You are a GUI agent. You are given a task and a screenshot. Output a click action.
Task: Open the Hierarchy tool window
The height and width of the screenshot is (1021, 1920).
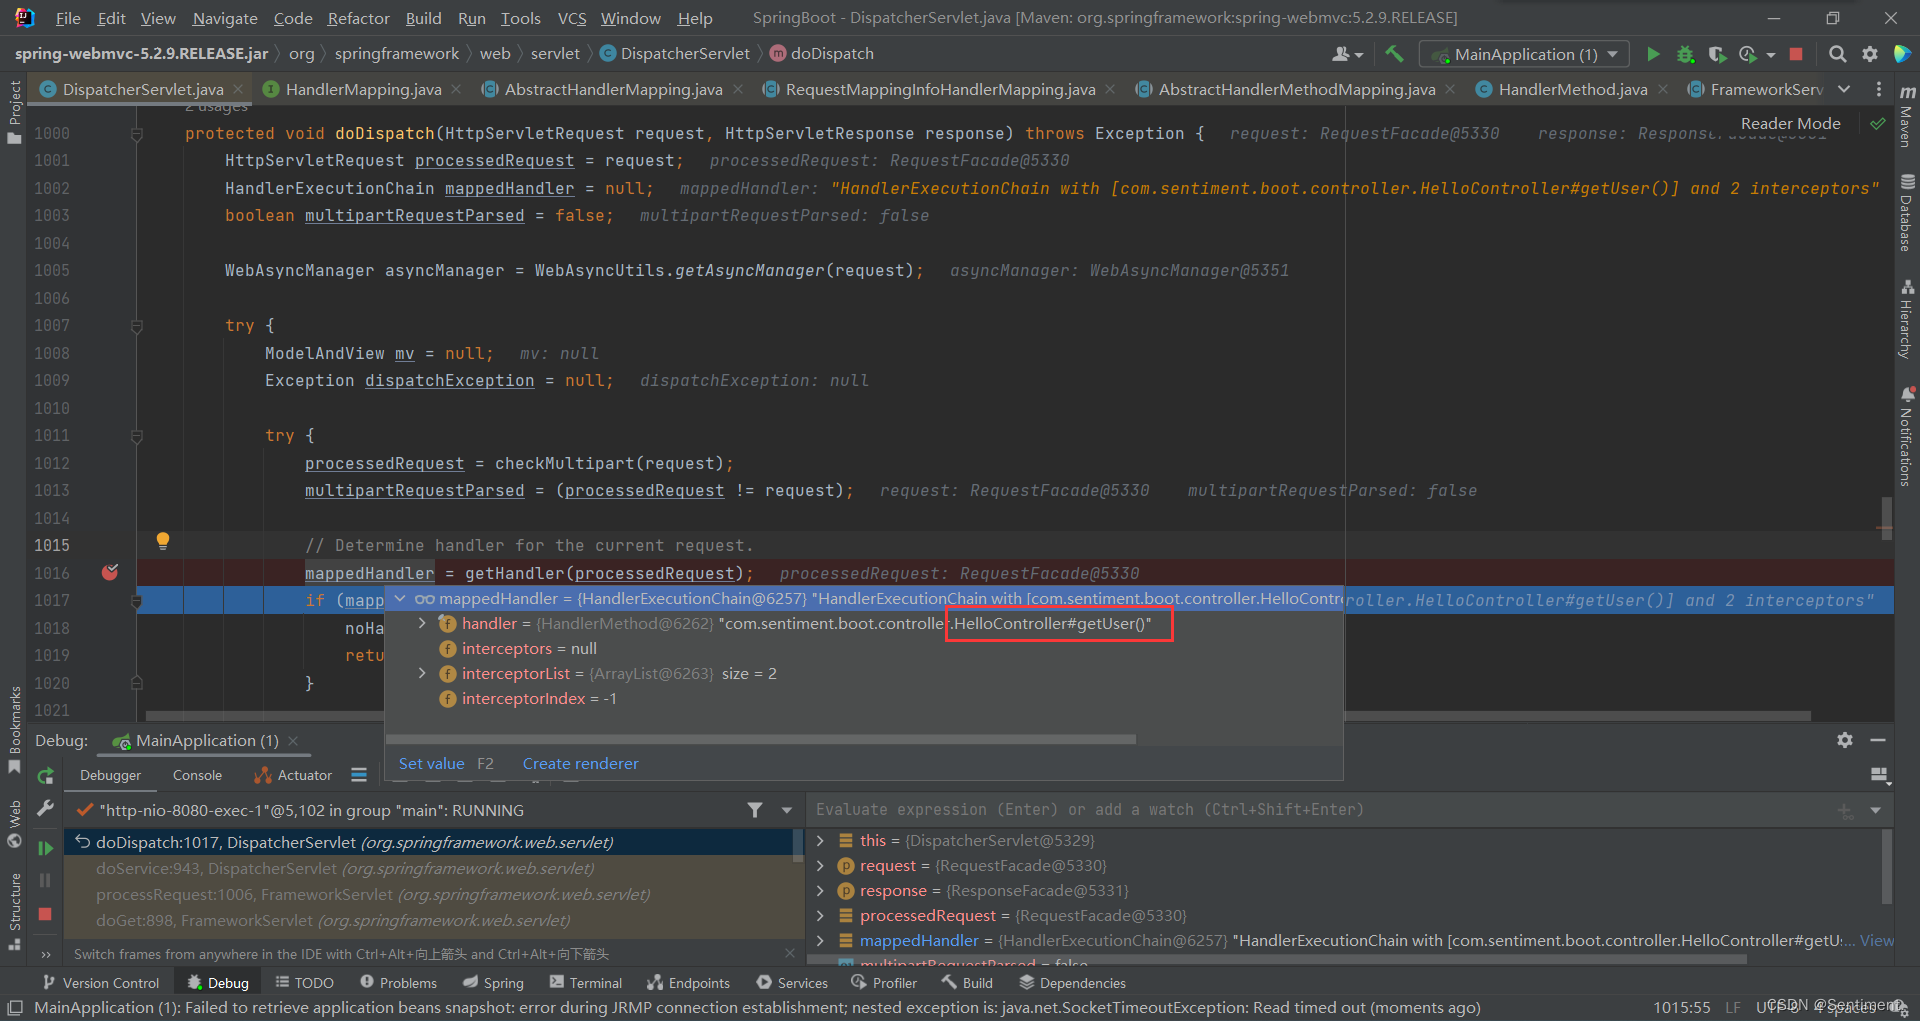(x=1907, y=319)
